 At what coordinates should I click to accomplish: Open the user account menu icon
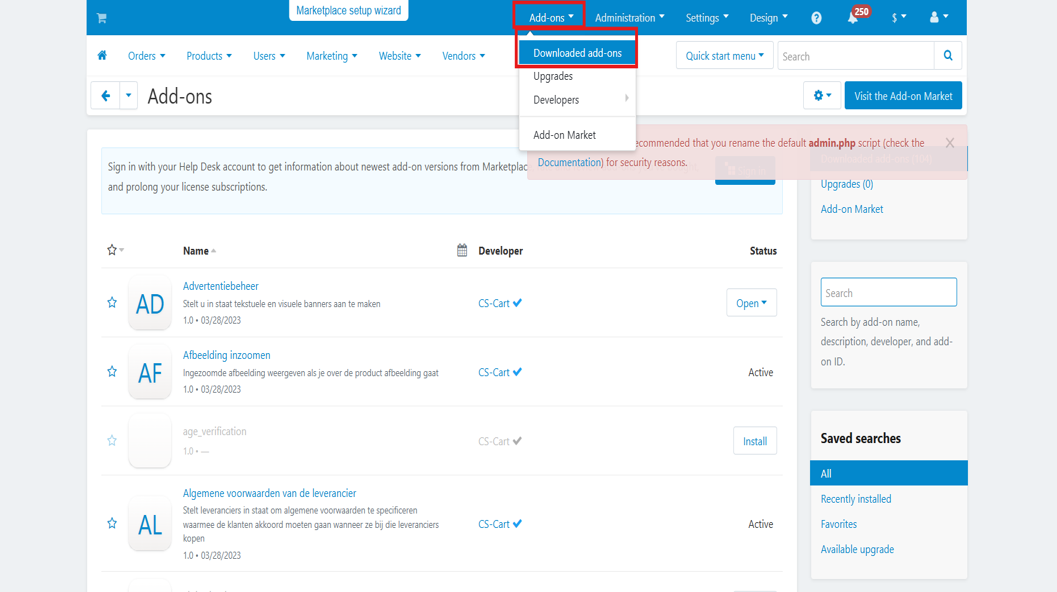point(938,18)
